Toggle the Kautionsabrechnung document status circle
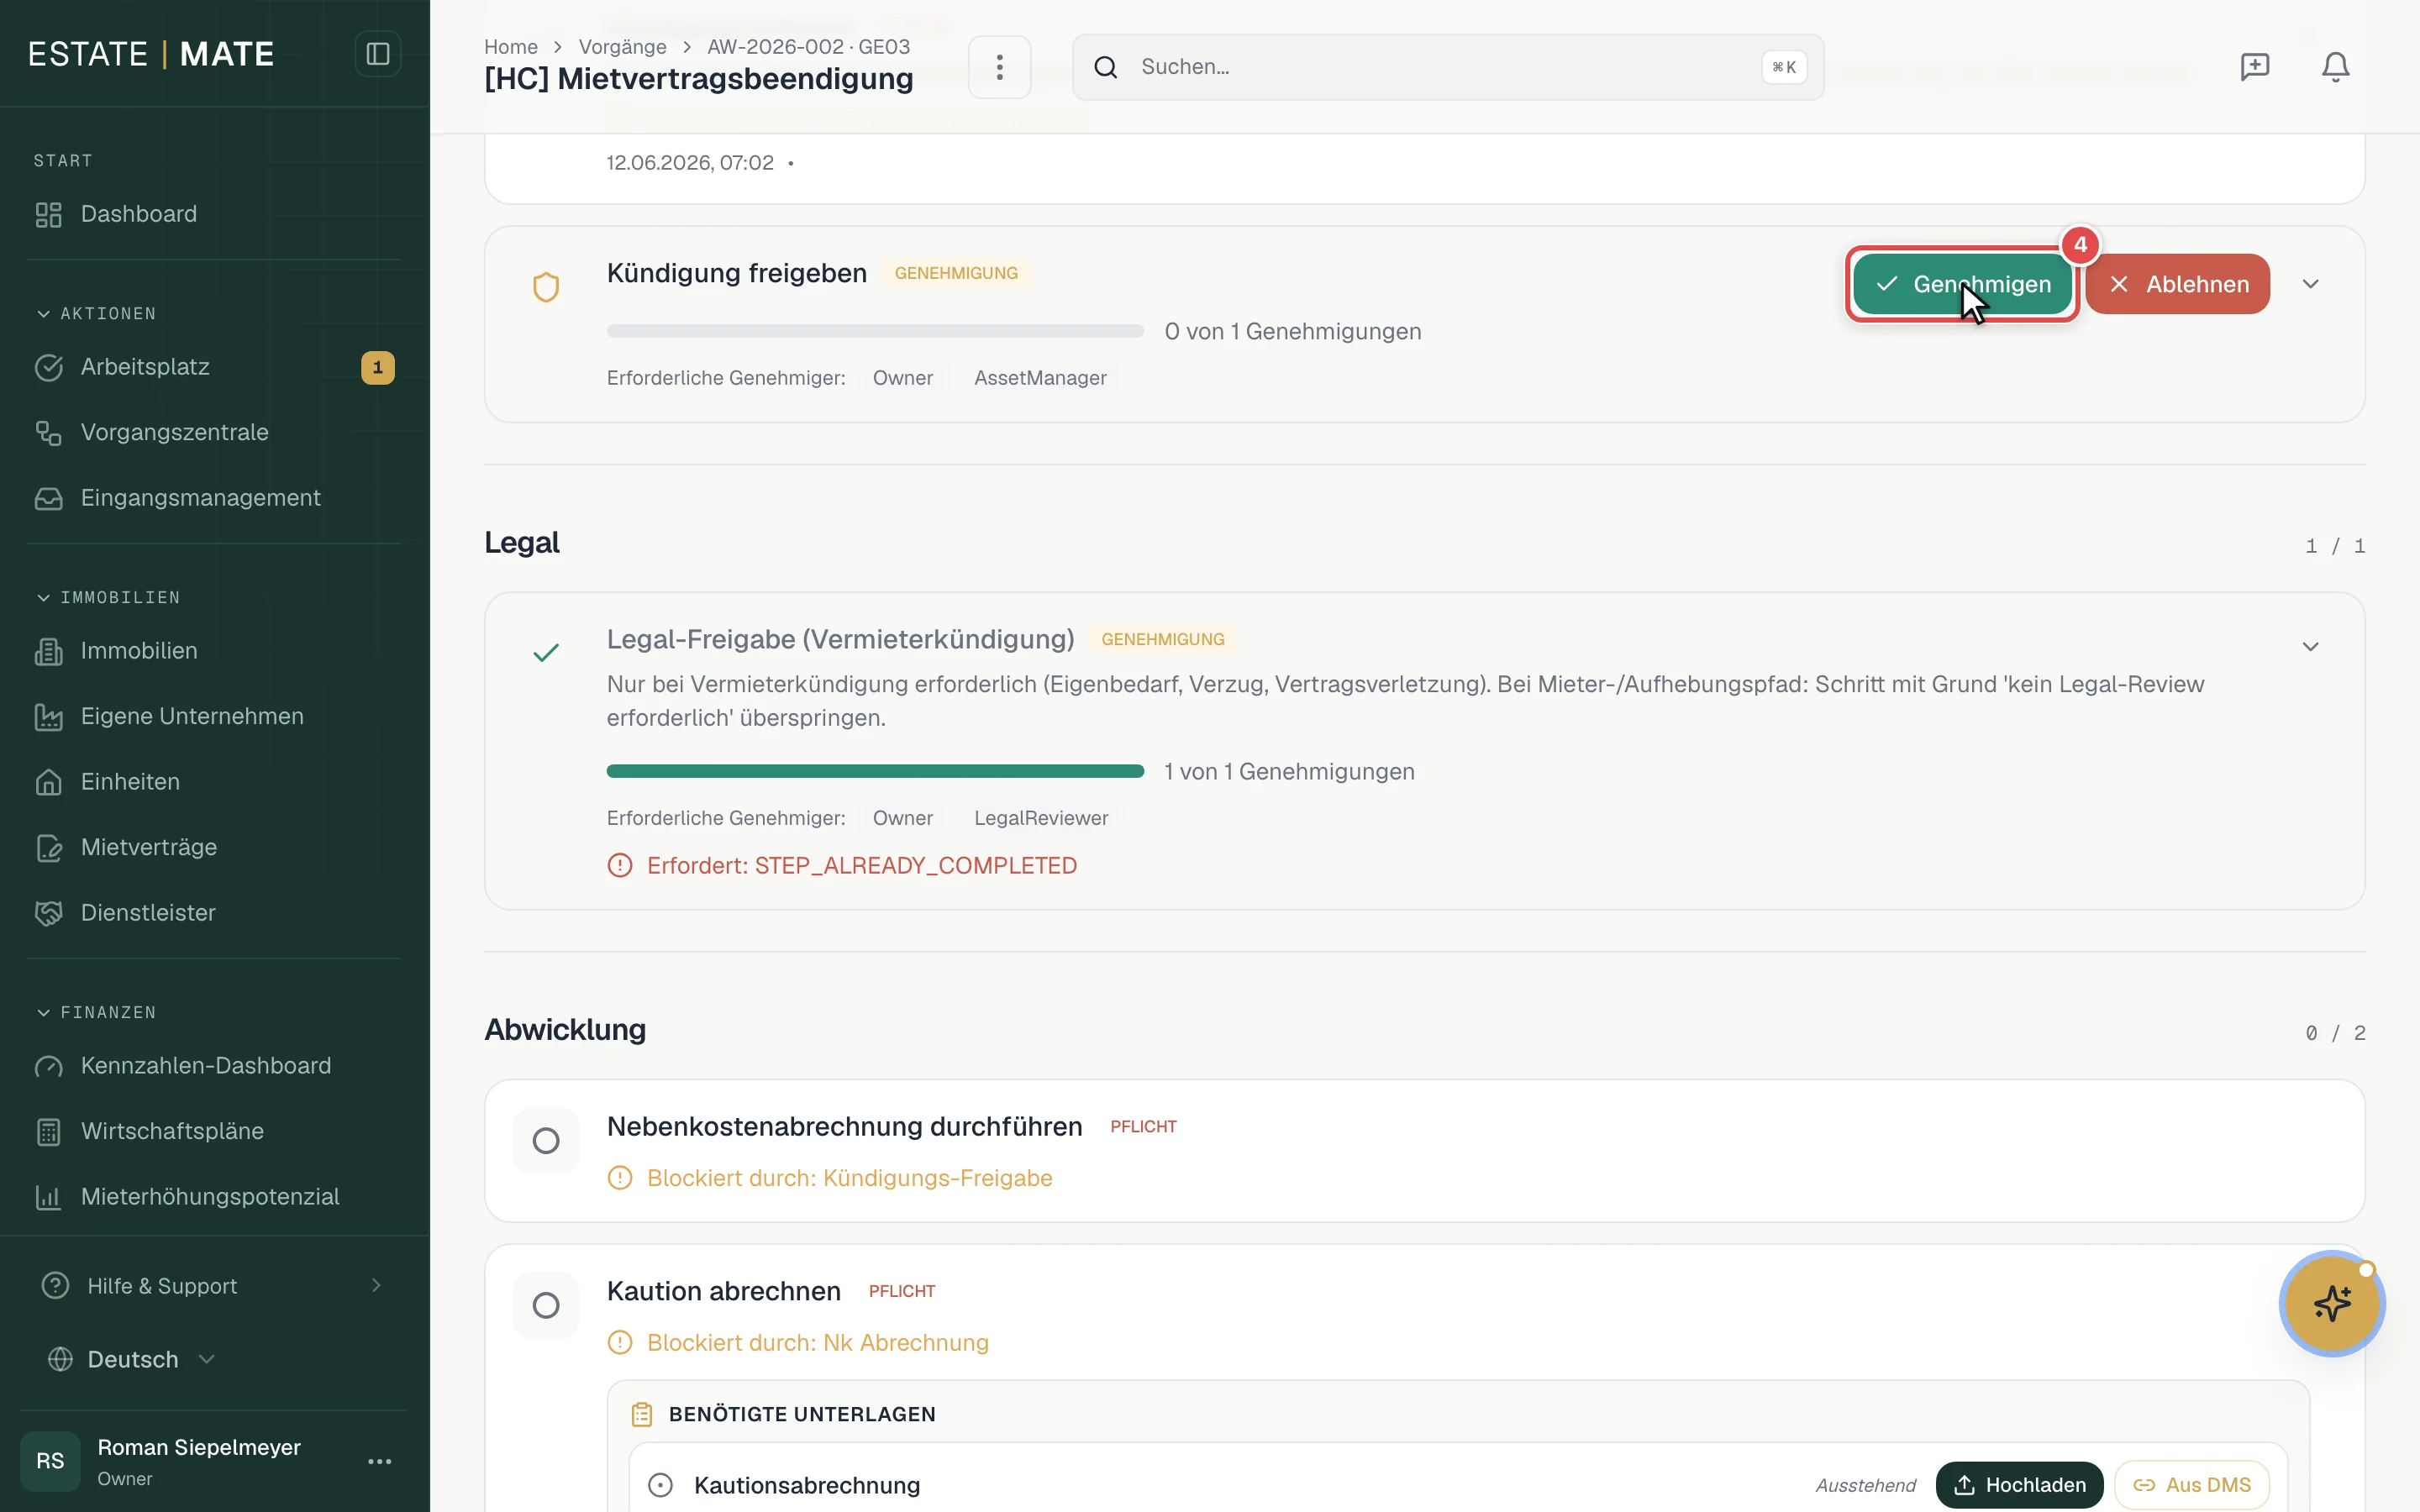Viewport: 2420px width, 1512px height. [x=660, y=1485]
